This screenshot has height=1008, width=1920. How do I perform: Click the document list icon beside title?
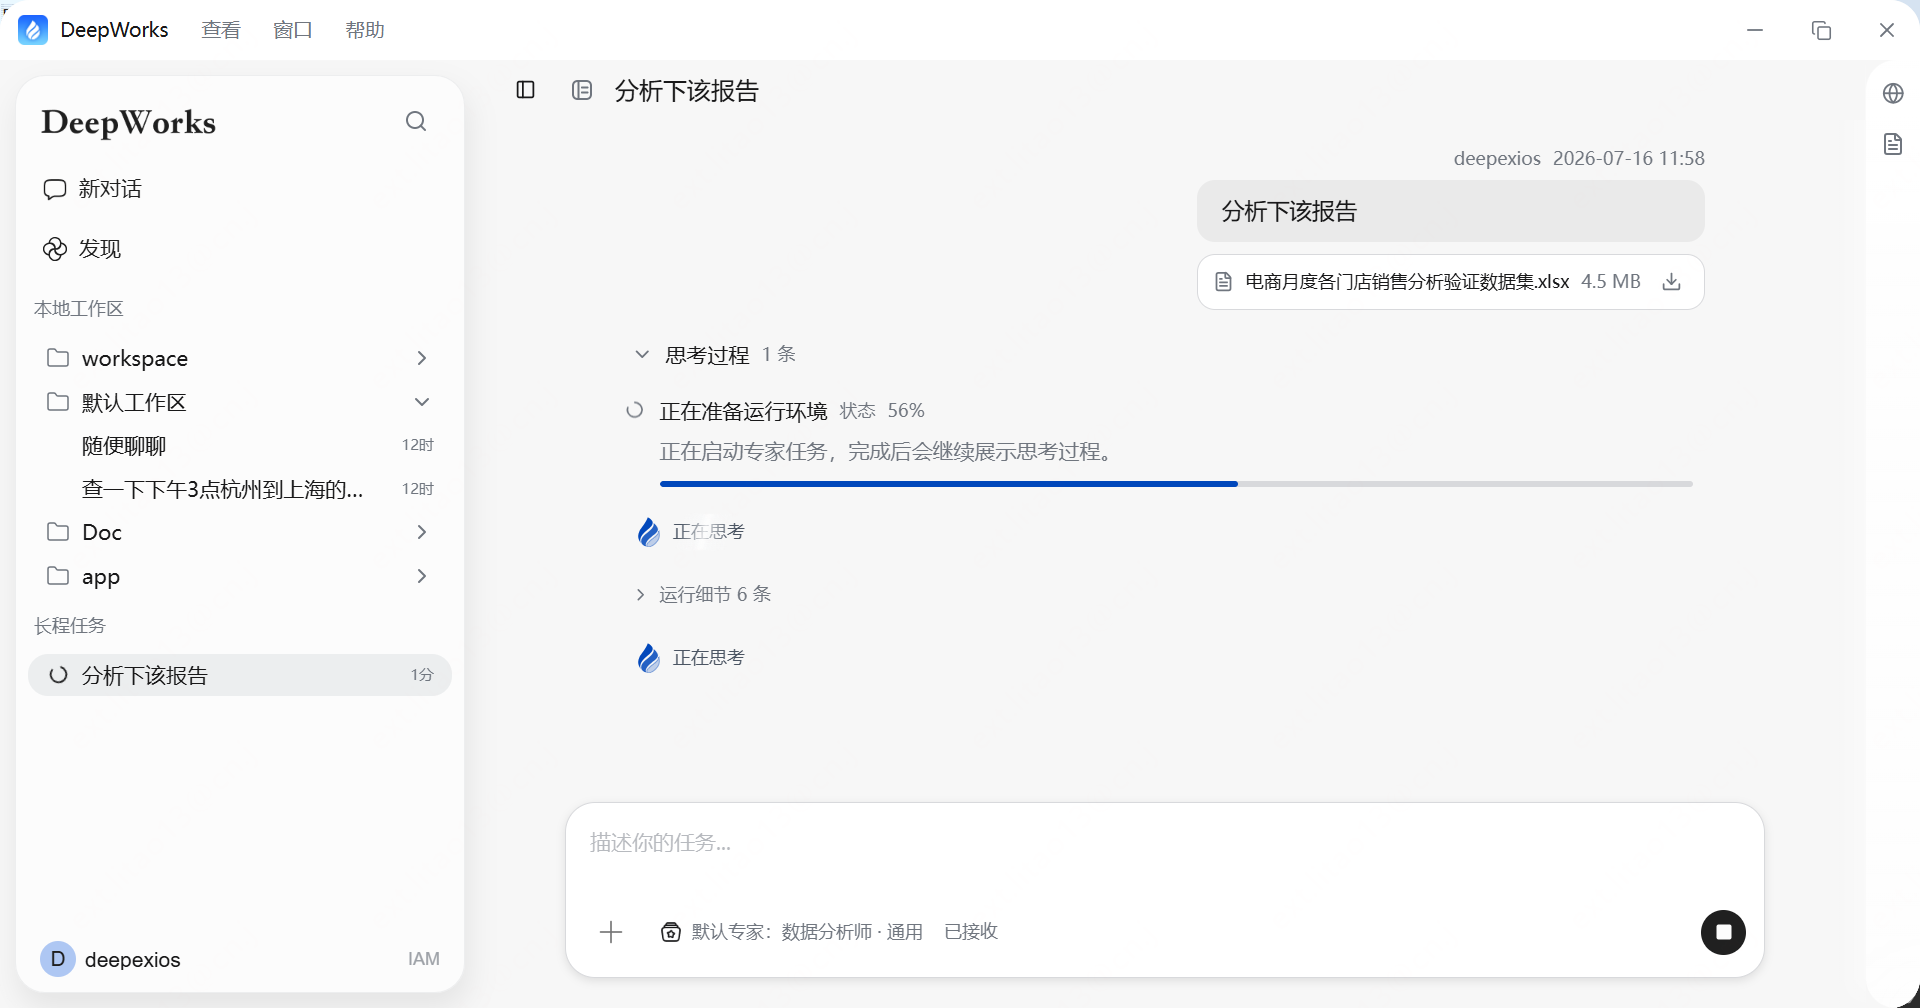(x=582, y=90)
